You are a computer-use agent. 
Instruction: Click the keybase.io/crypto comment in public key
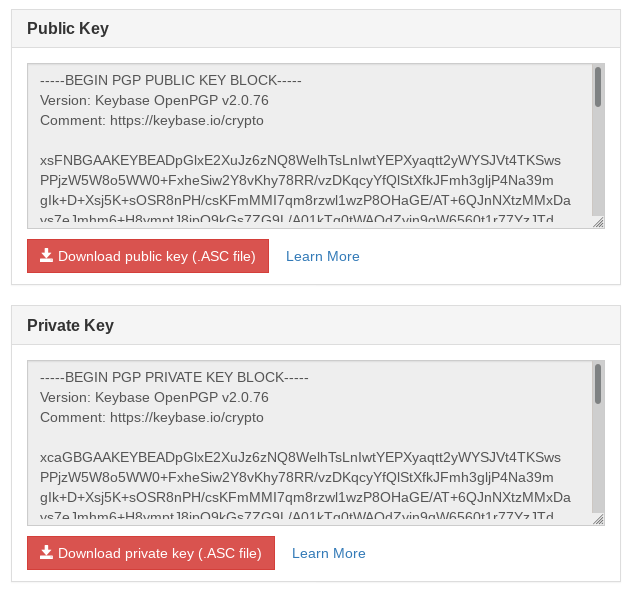click(x=187, y=120)
